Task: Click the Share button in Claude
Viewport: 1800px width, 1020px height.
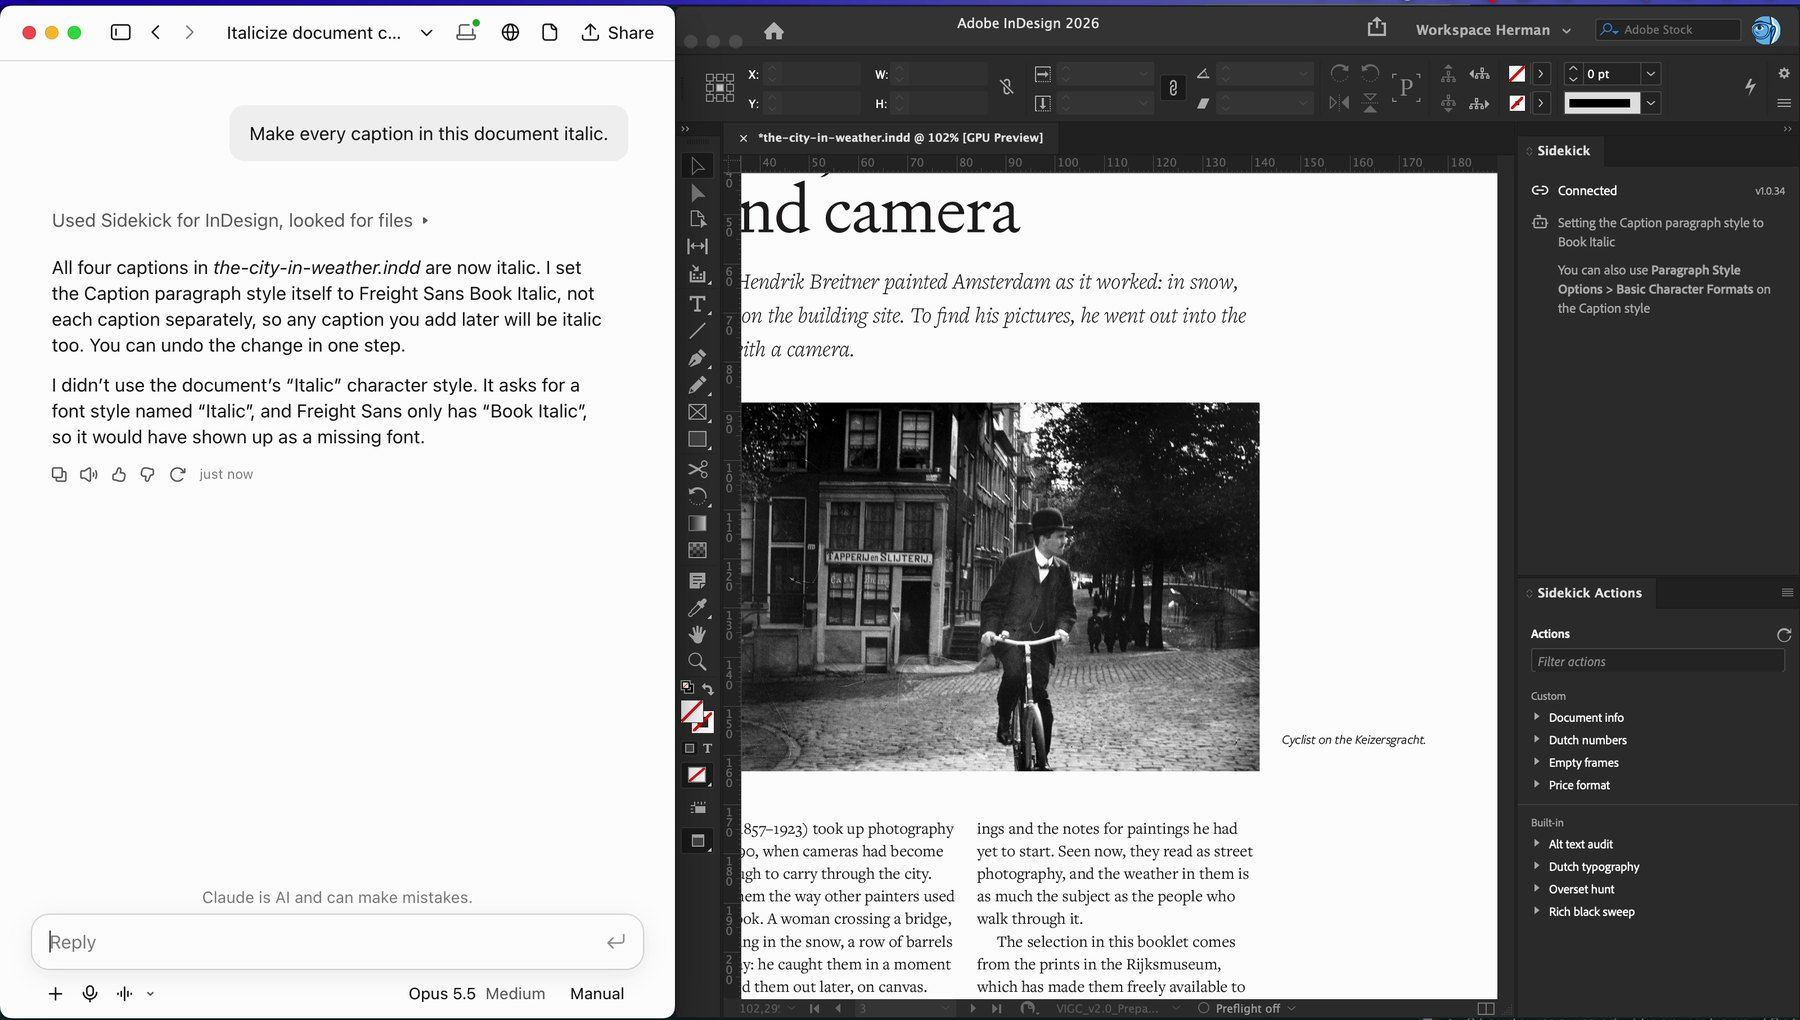Action: (x=617, y=32)
